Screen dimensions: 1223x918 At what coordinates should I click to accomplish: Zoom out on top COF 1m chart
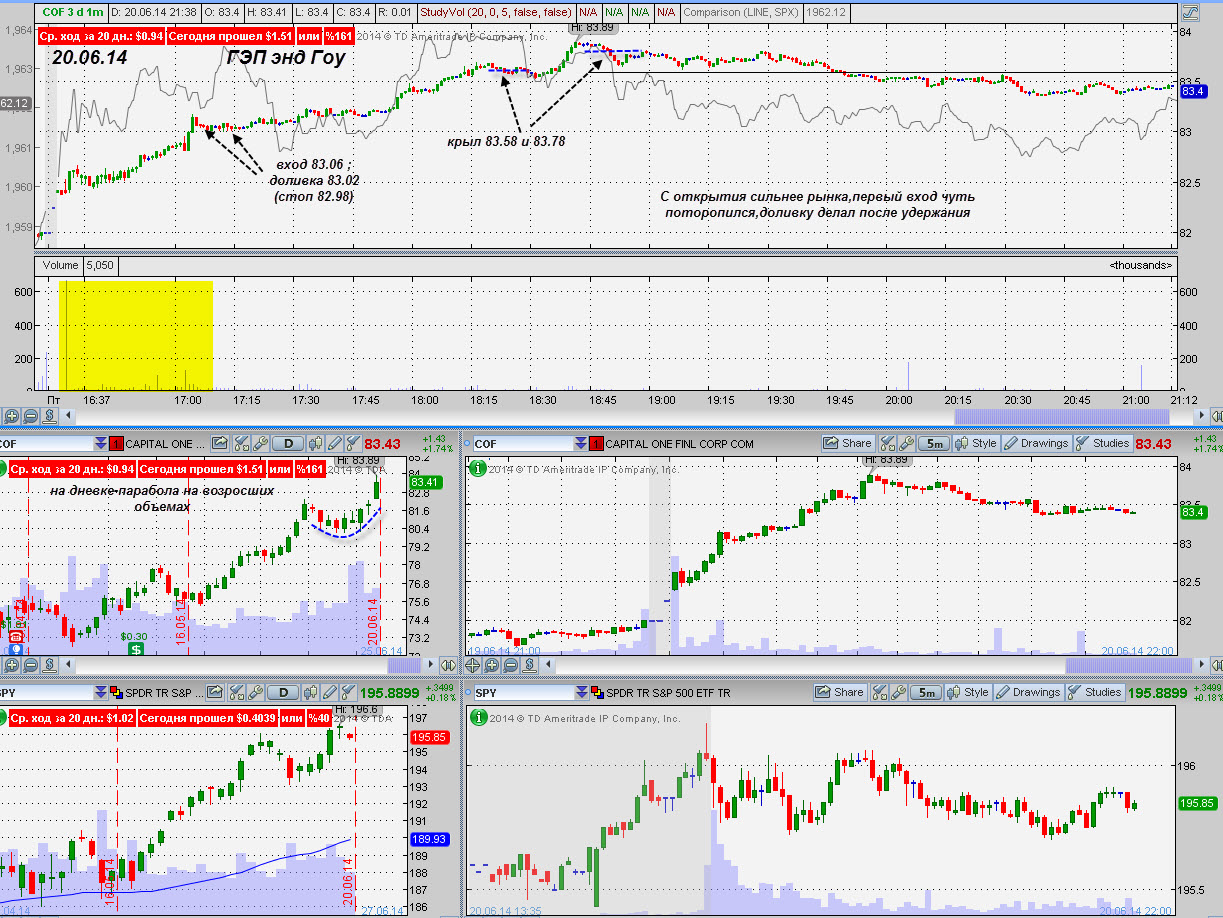(30, 415)
